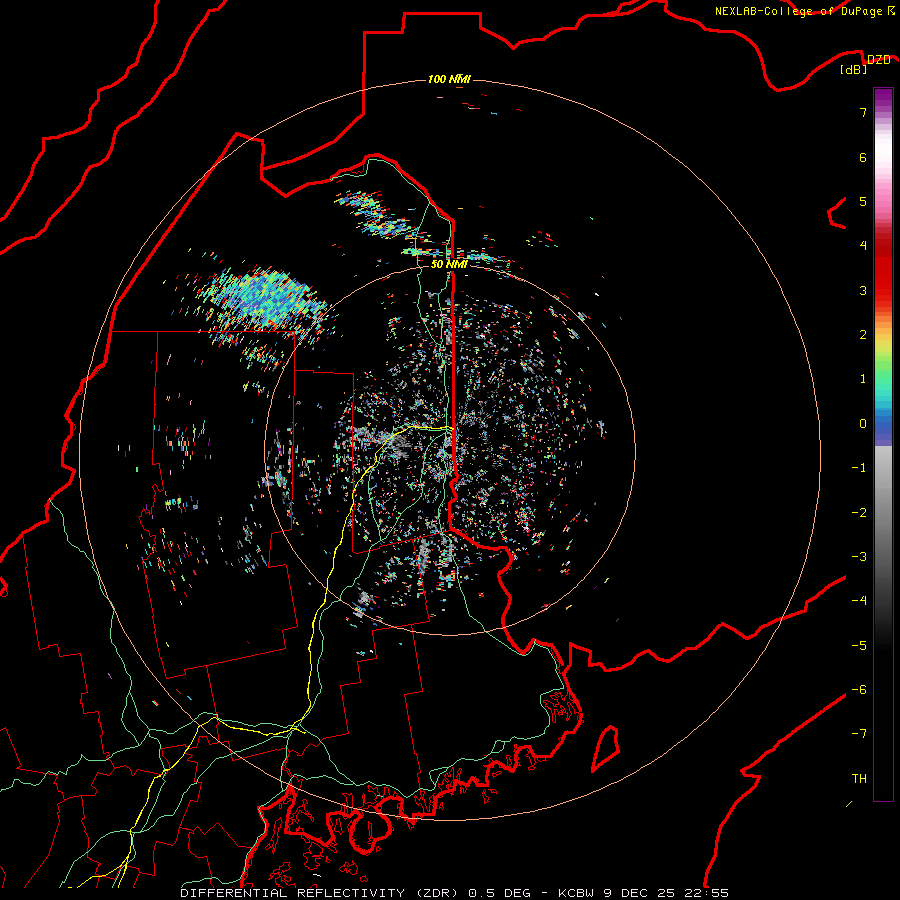Click the TH threshold label on the legend
The image size is (900, 900).
tap(859, 779)
